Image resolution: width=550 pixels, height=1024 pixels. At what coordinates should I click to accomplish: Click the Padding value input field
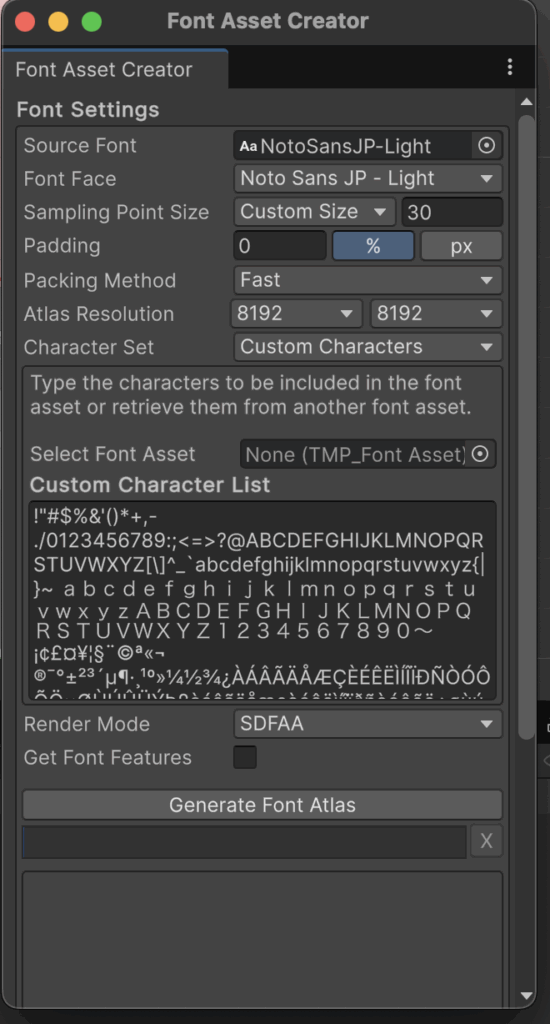pyautogui.click(x=280, y=246)
